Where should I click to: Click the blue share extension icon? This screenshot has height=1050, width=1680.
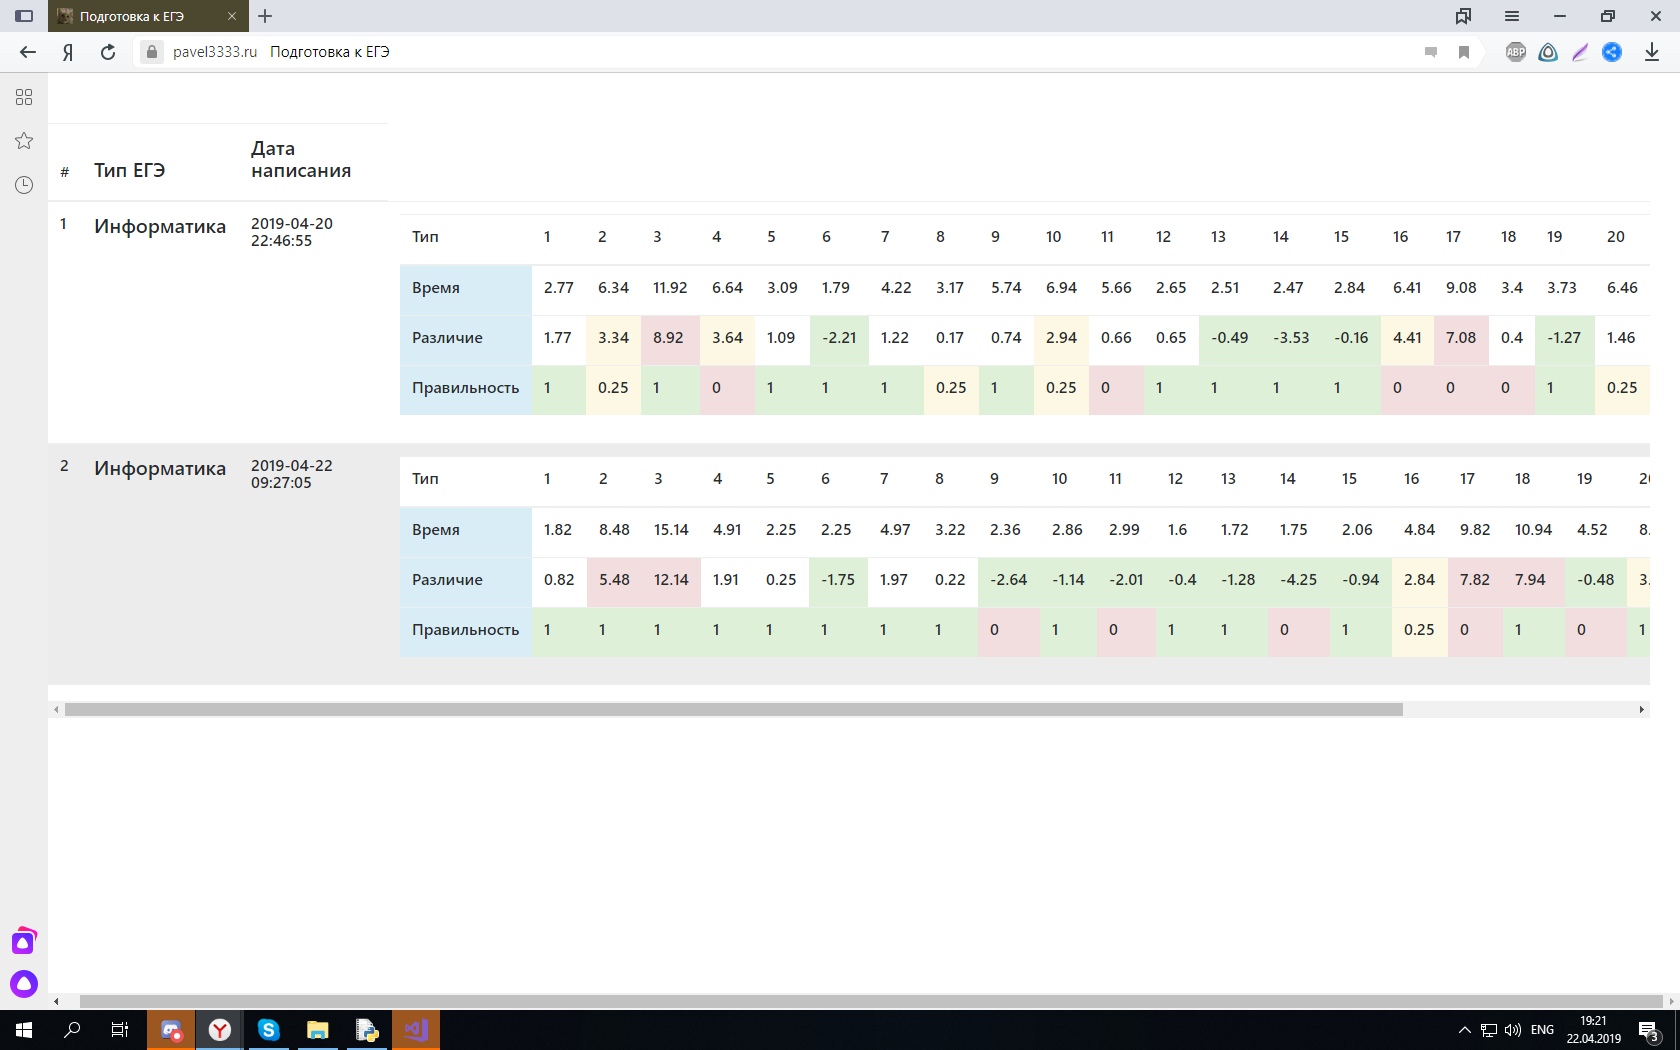pos(1612,52)
